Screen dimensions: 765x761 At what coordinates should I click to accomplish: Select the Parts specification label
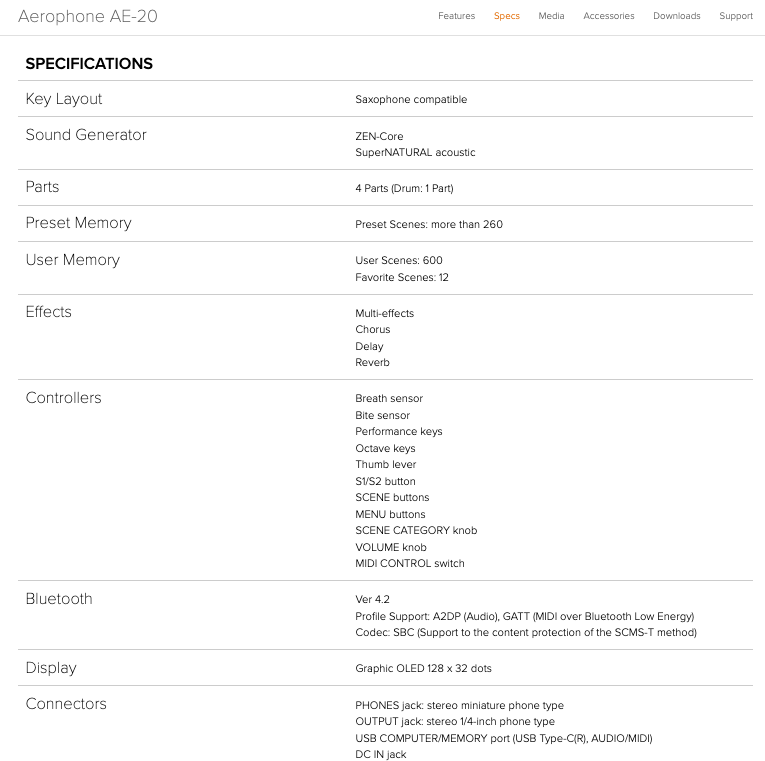click(x=42, y=187)
